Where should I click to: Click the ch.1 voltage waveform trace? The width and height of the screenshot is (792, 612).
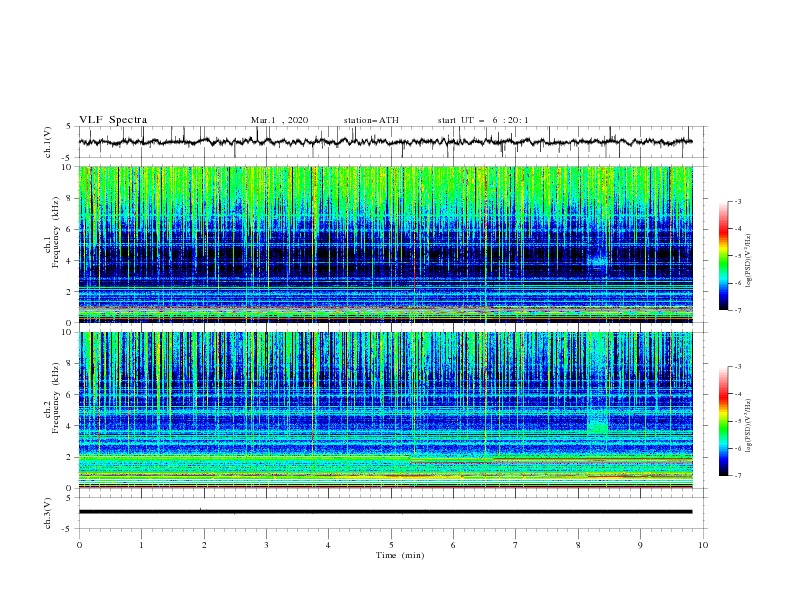(385, 142)
